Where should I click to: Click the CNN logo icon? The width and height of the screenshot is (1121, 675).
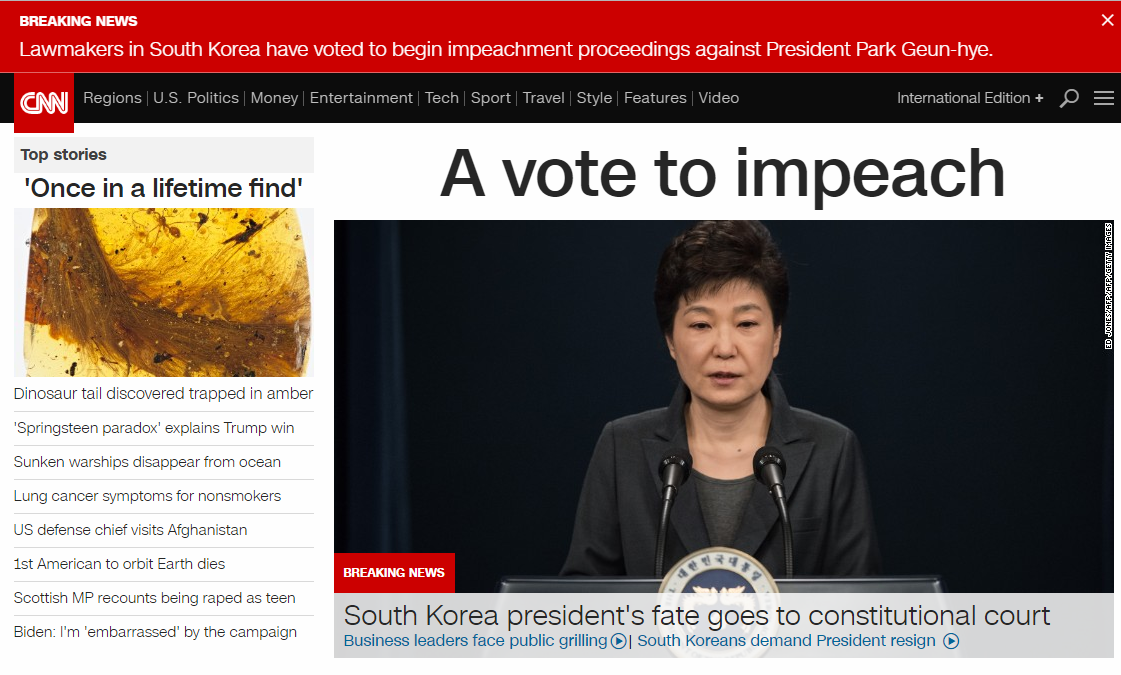(44, 103)
